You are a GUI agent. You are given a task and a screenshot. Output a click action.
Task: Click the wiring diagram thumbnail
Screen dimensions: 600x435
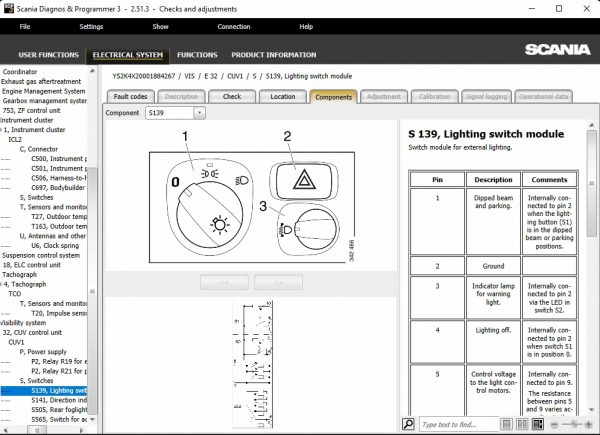tap(253, 364)
